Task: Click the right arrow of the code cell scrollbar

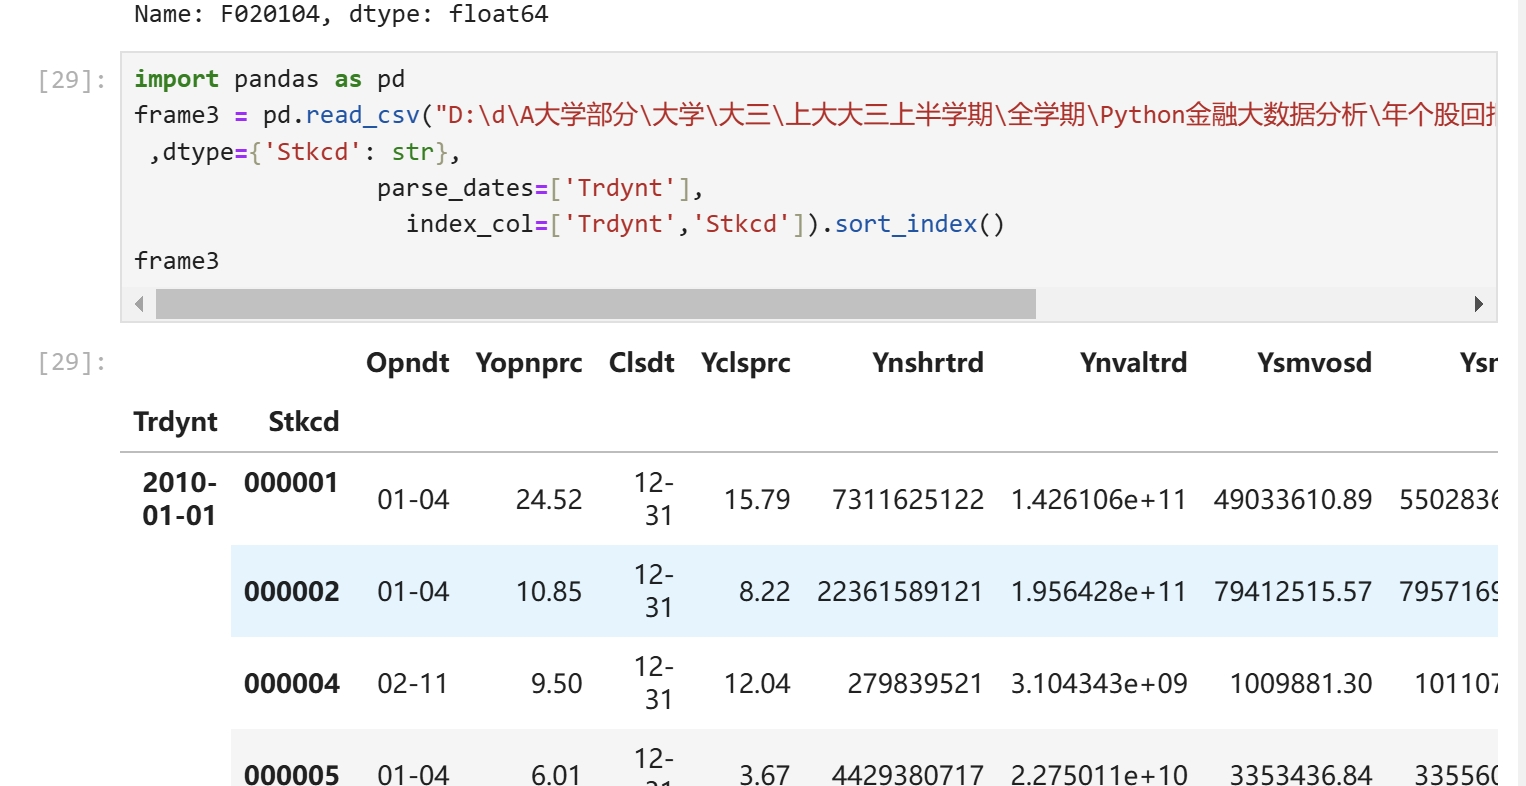Action: [x=1478, y=304]
